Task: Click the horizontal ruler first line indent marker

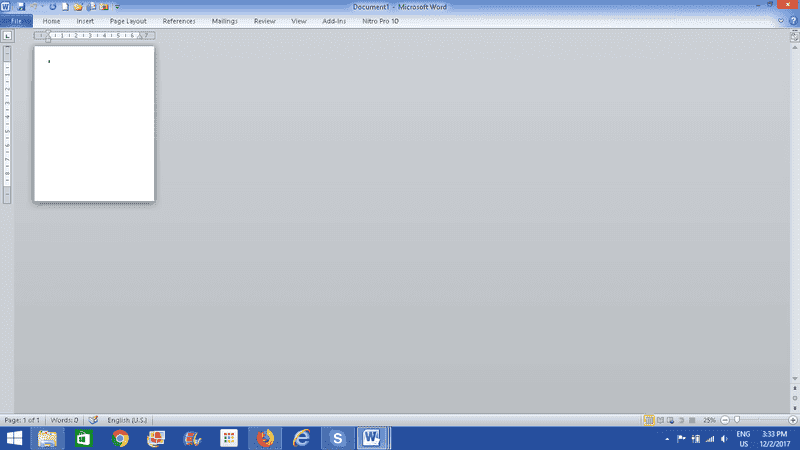Action: click(48, 32)
